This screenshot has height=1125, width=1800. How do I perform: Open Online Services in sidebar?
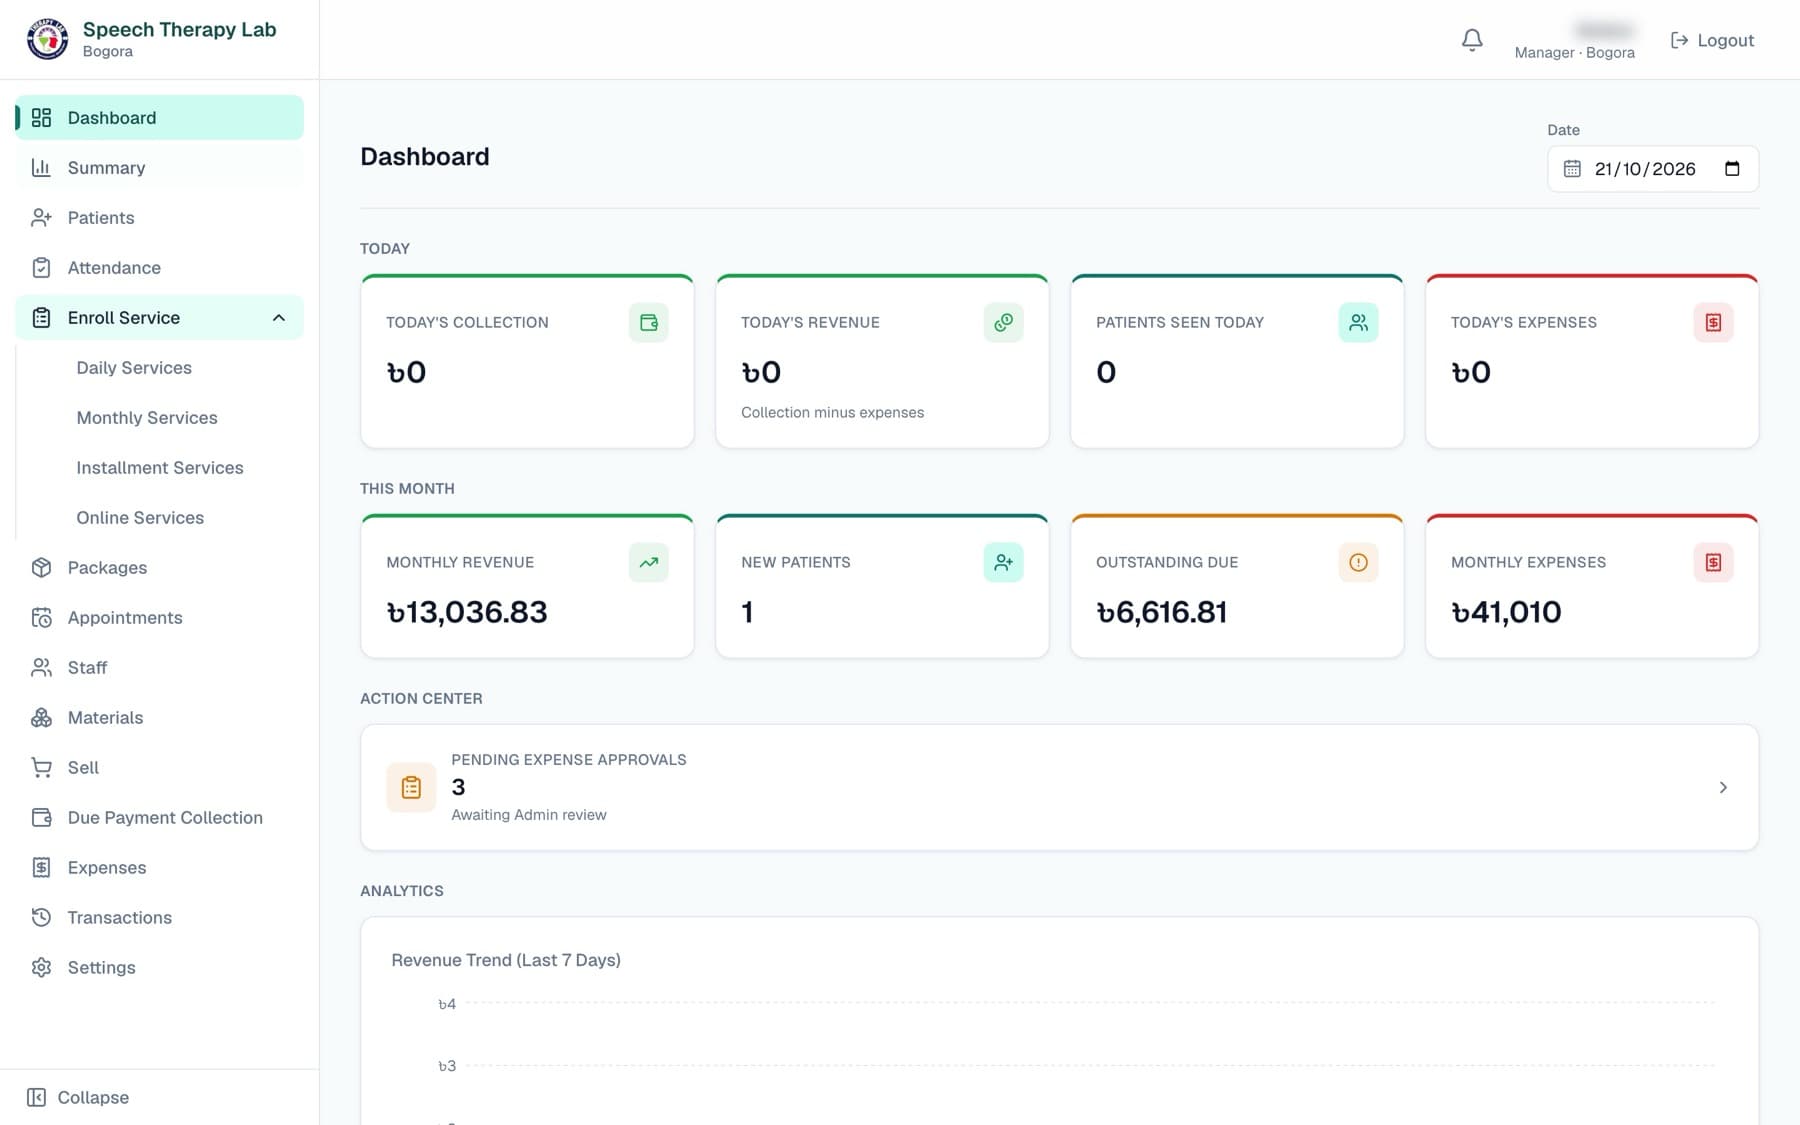[x=140, y=518]
